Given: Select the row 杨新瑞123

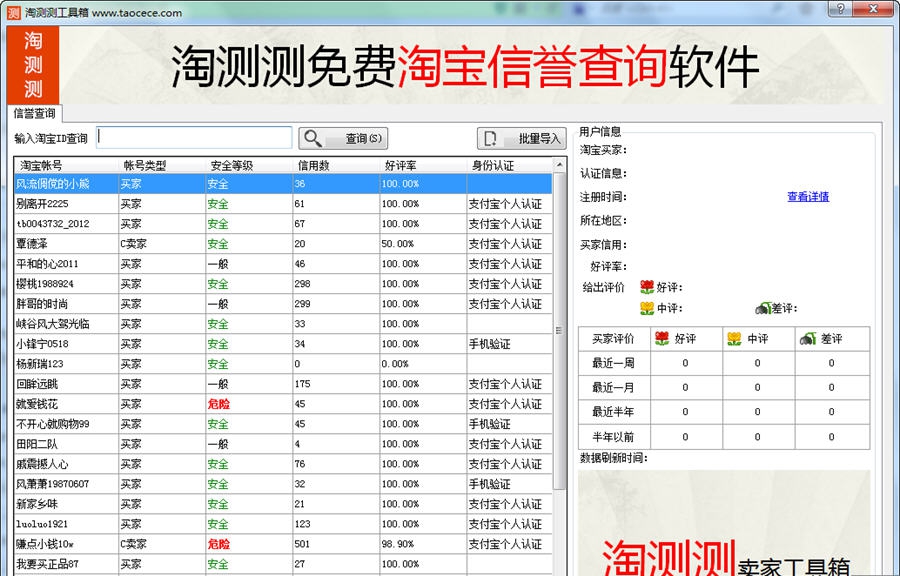Looking at the screenshot, I should pyautogui.click(x=283, y=364).
